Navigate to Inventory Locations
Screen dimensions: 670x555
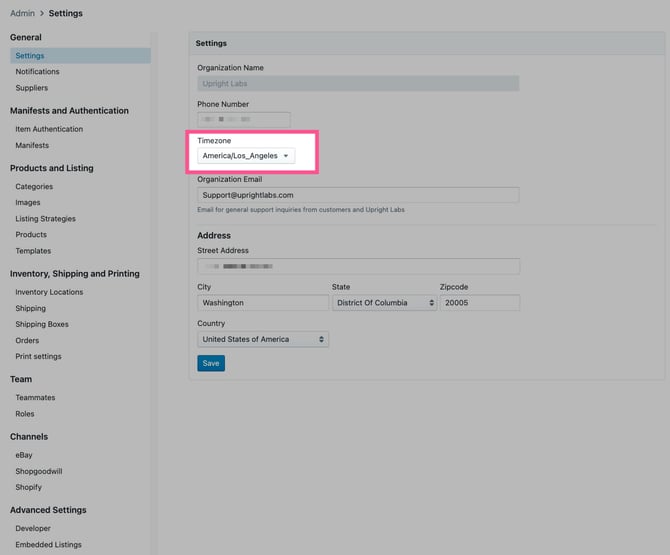click(49, 292)
